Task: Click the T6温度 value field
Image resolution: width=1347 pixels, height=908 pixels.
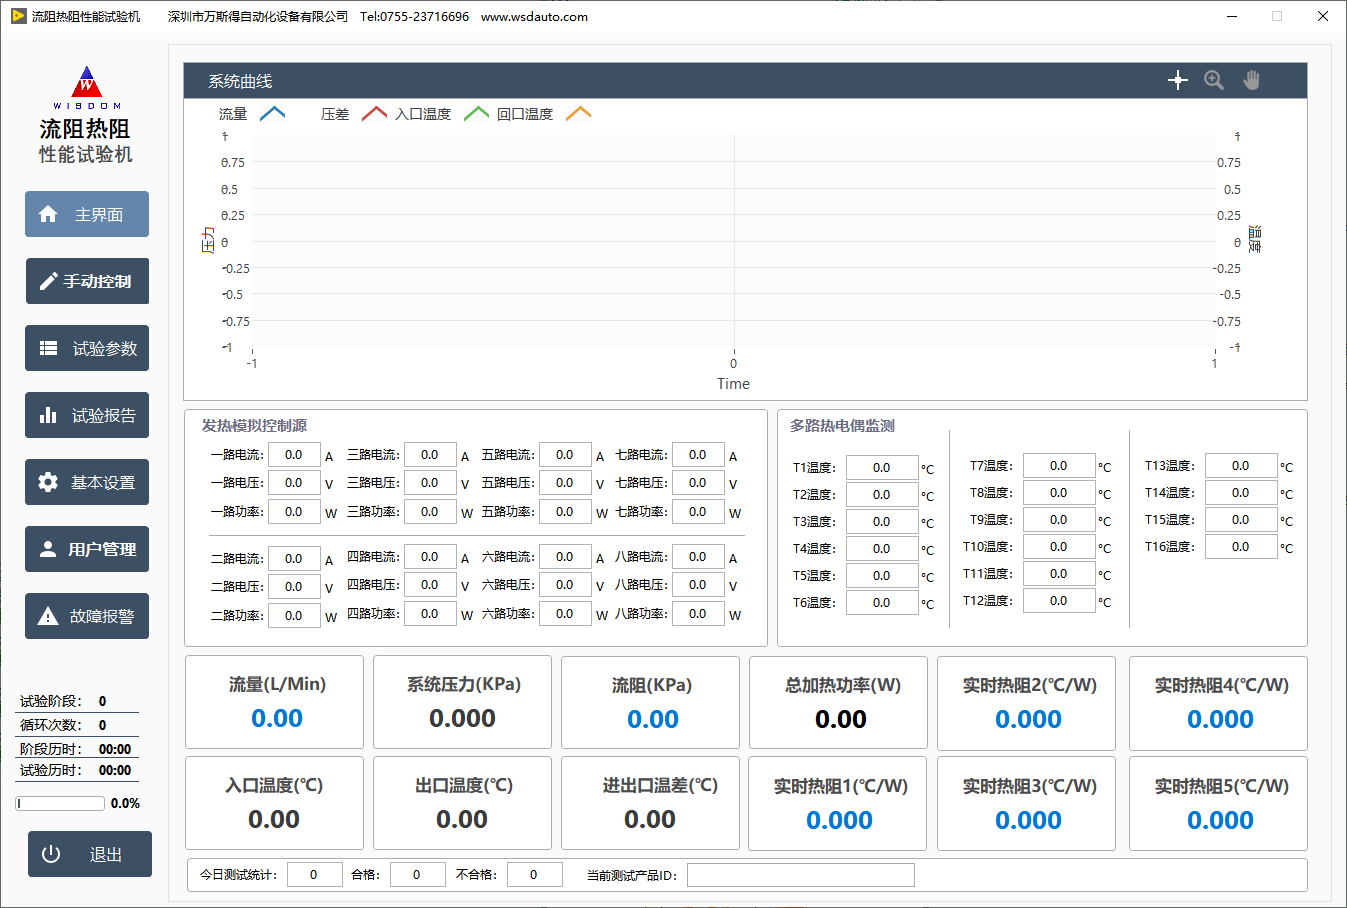Action: tap(882, 603)
